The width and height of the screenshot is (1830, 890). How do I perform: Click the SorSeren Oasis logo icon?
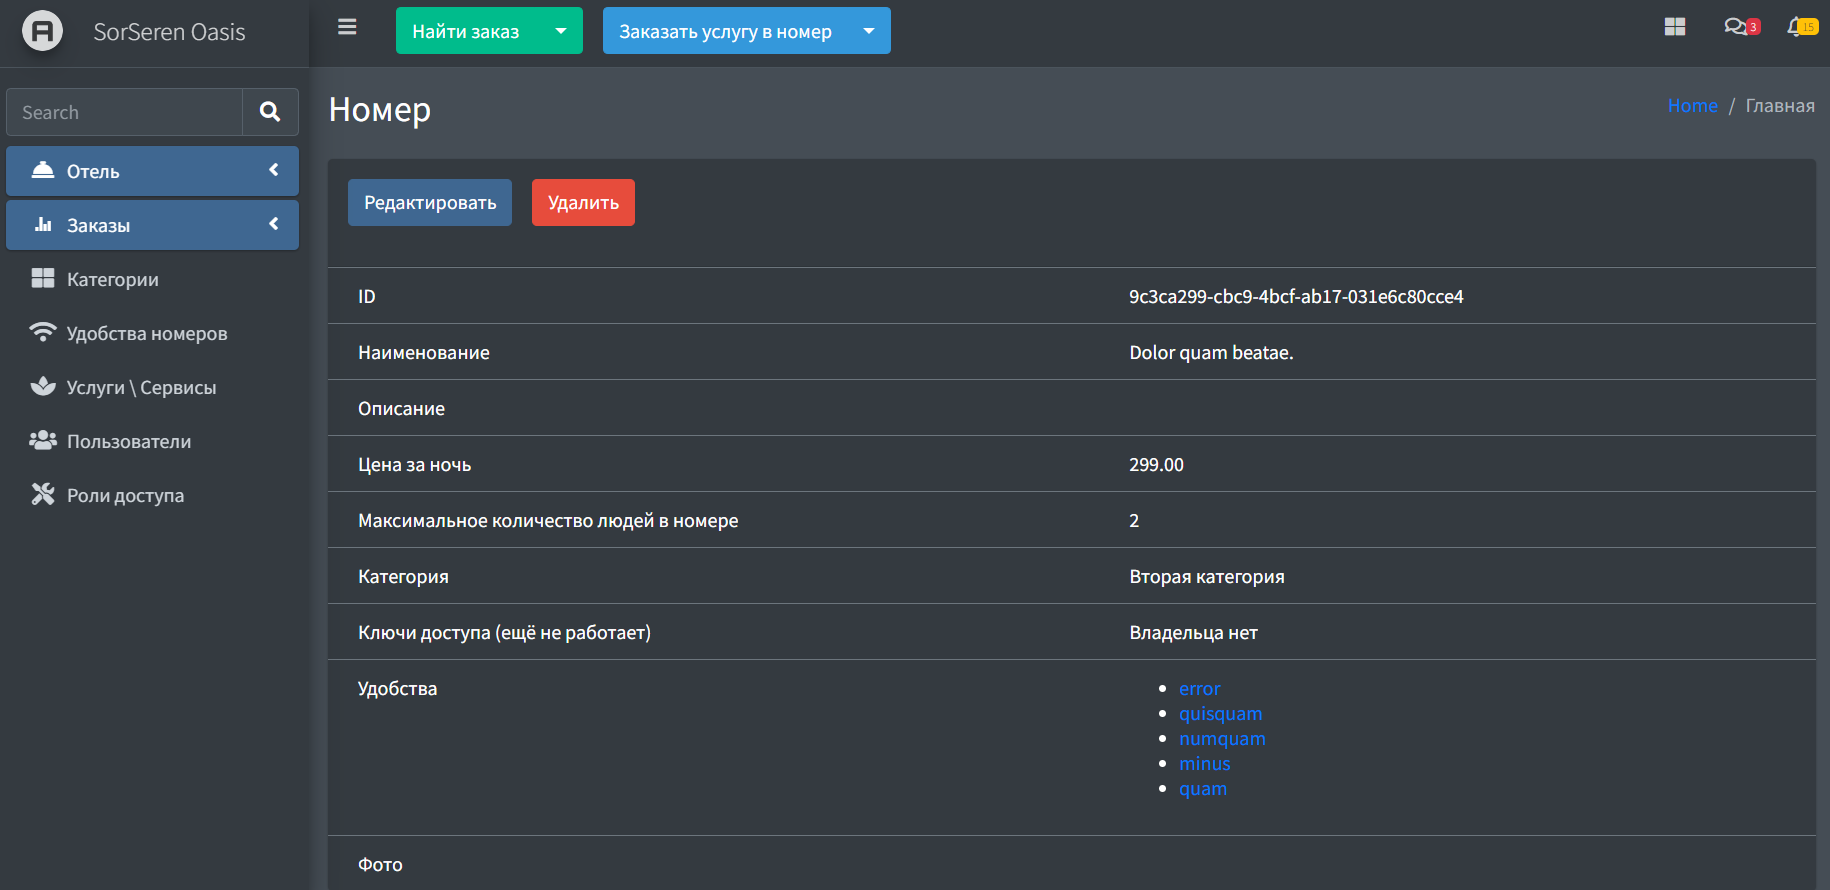(x=42, y=31)
